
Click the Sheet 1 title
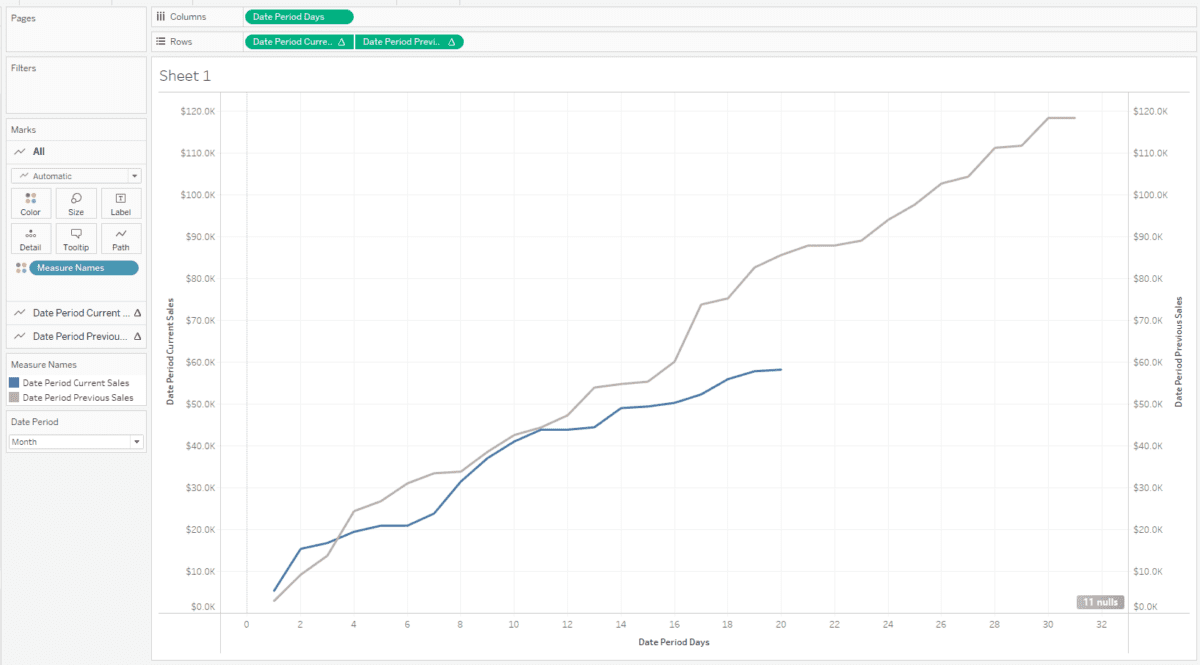pos(185,76)
